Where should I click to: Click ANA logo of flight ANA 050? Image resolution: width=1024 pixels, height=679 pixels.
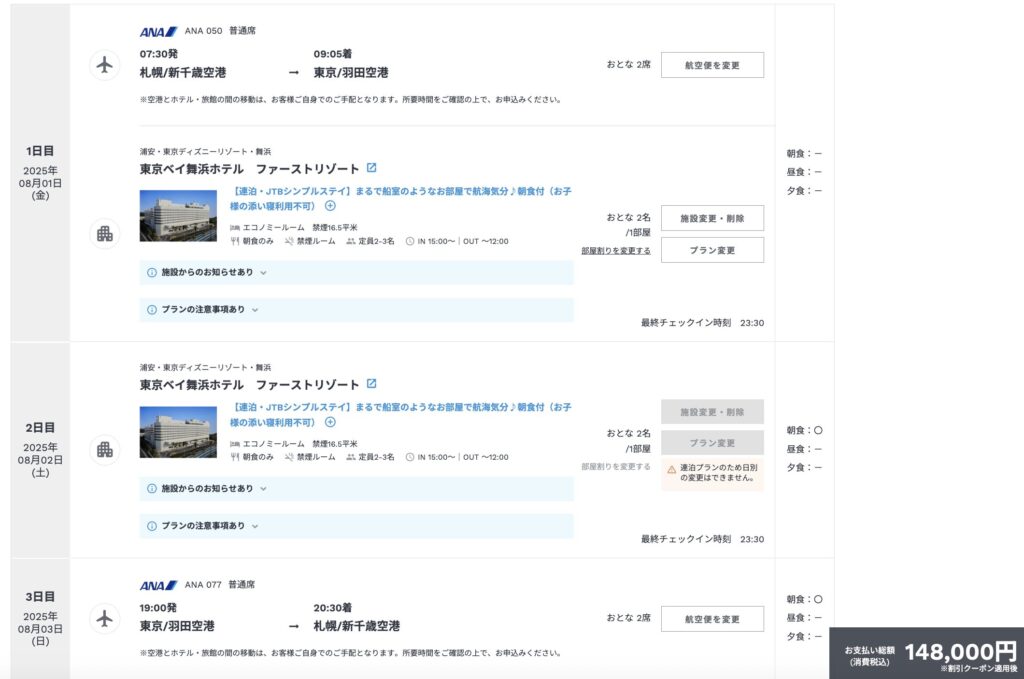tap(158, 31)
